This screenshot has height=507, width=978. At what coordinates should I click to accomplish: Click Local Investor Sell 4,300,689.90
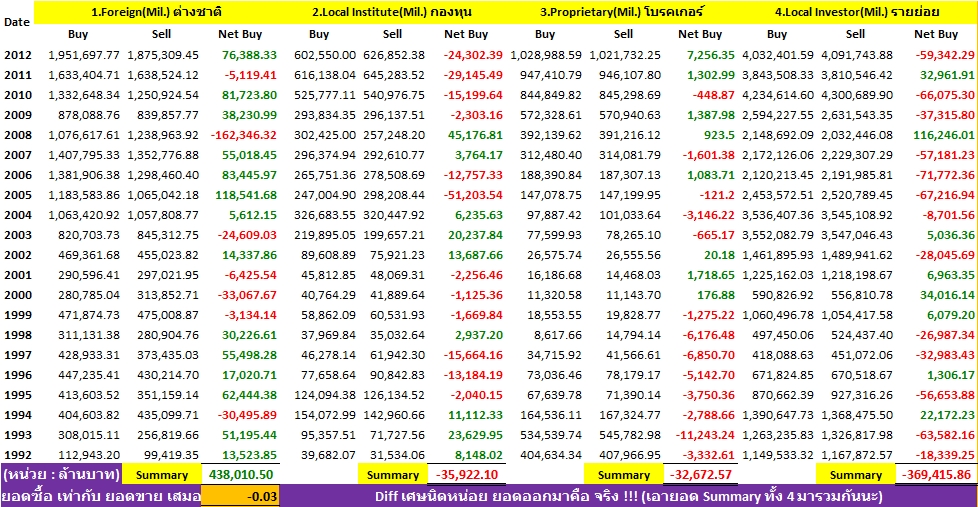856,95
